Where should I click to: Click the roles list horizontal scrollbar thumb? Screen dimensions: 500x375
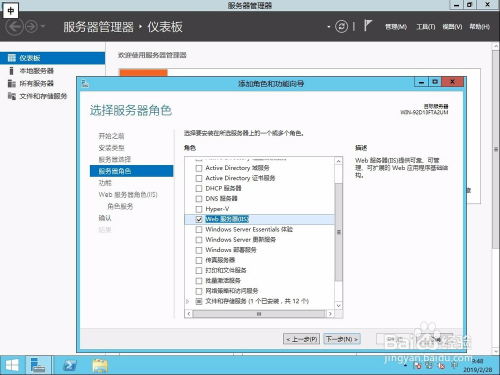coord(259,314)
